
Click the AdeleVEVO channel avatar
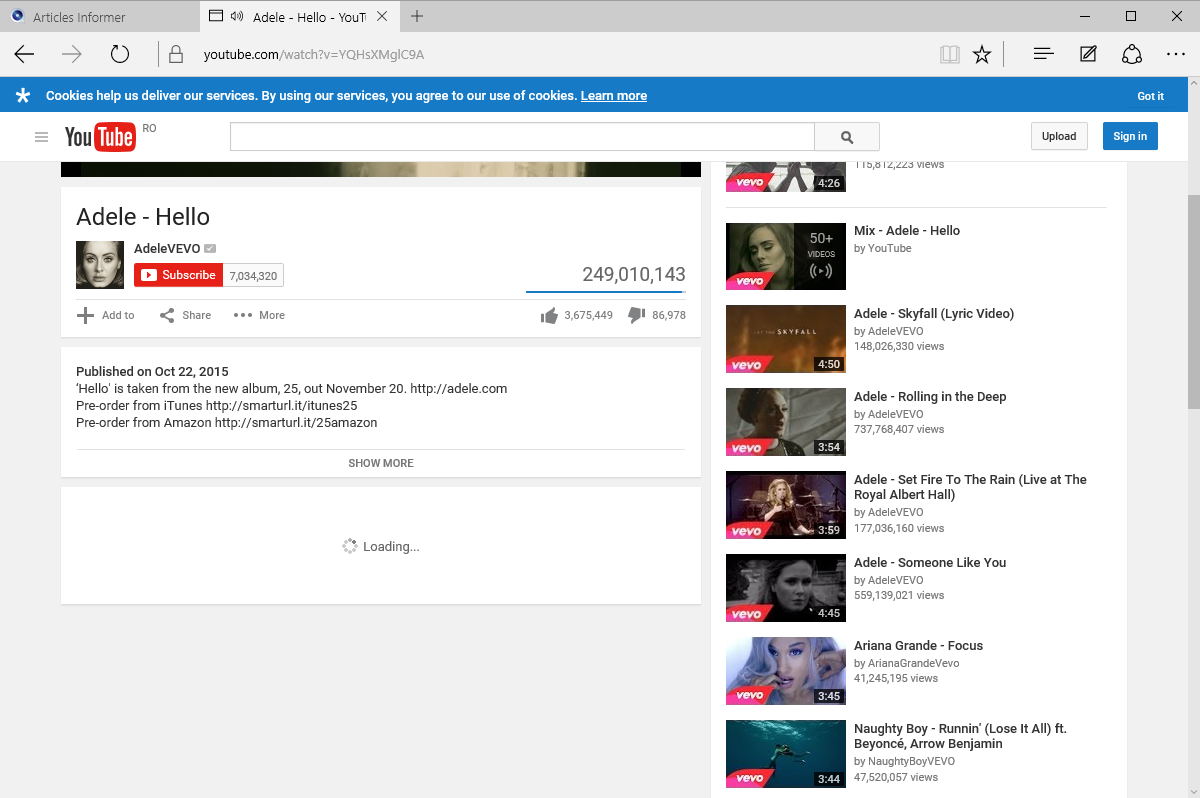[100, 265]
